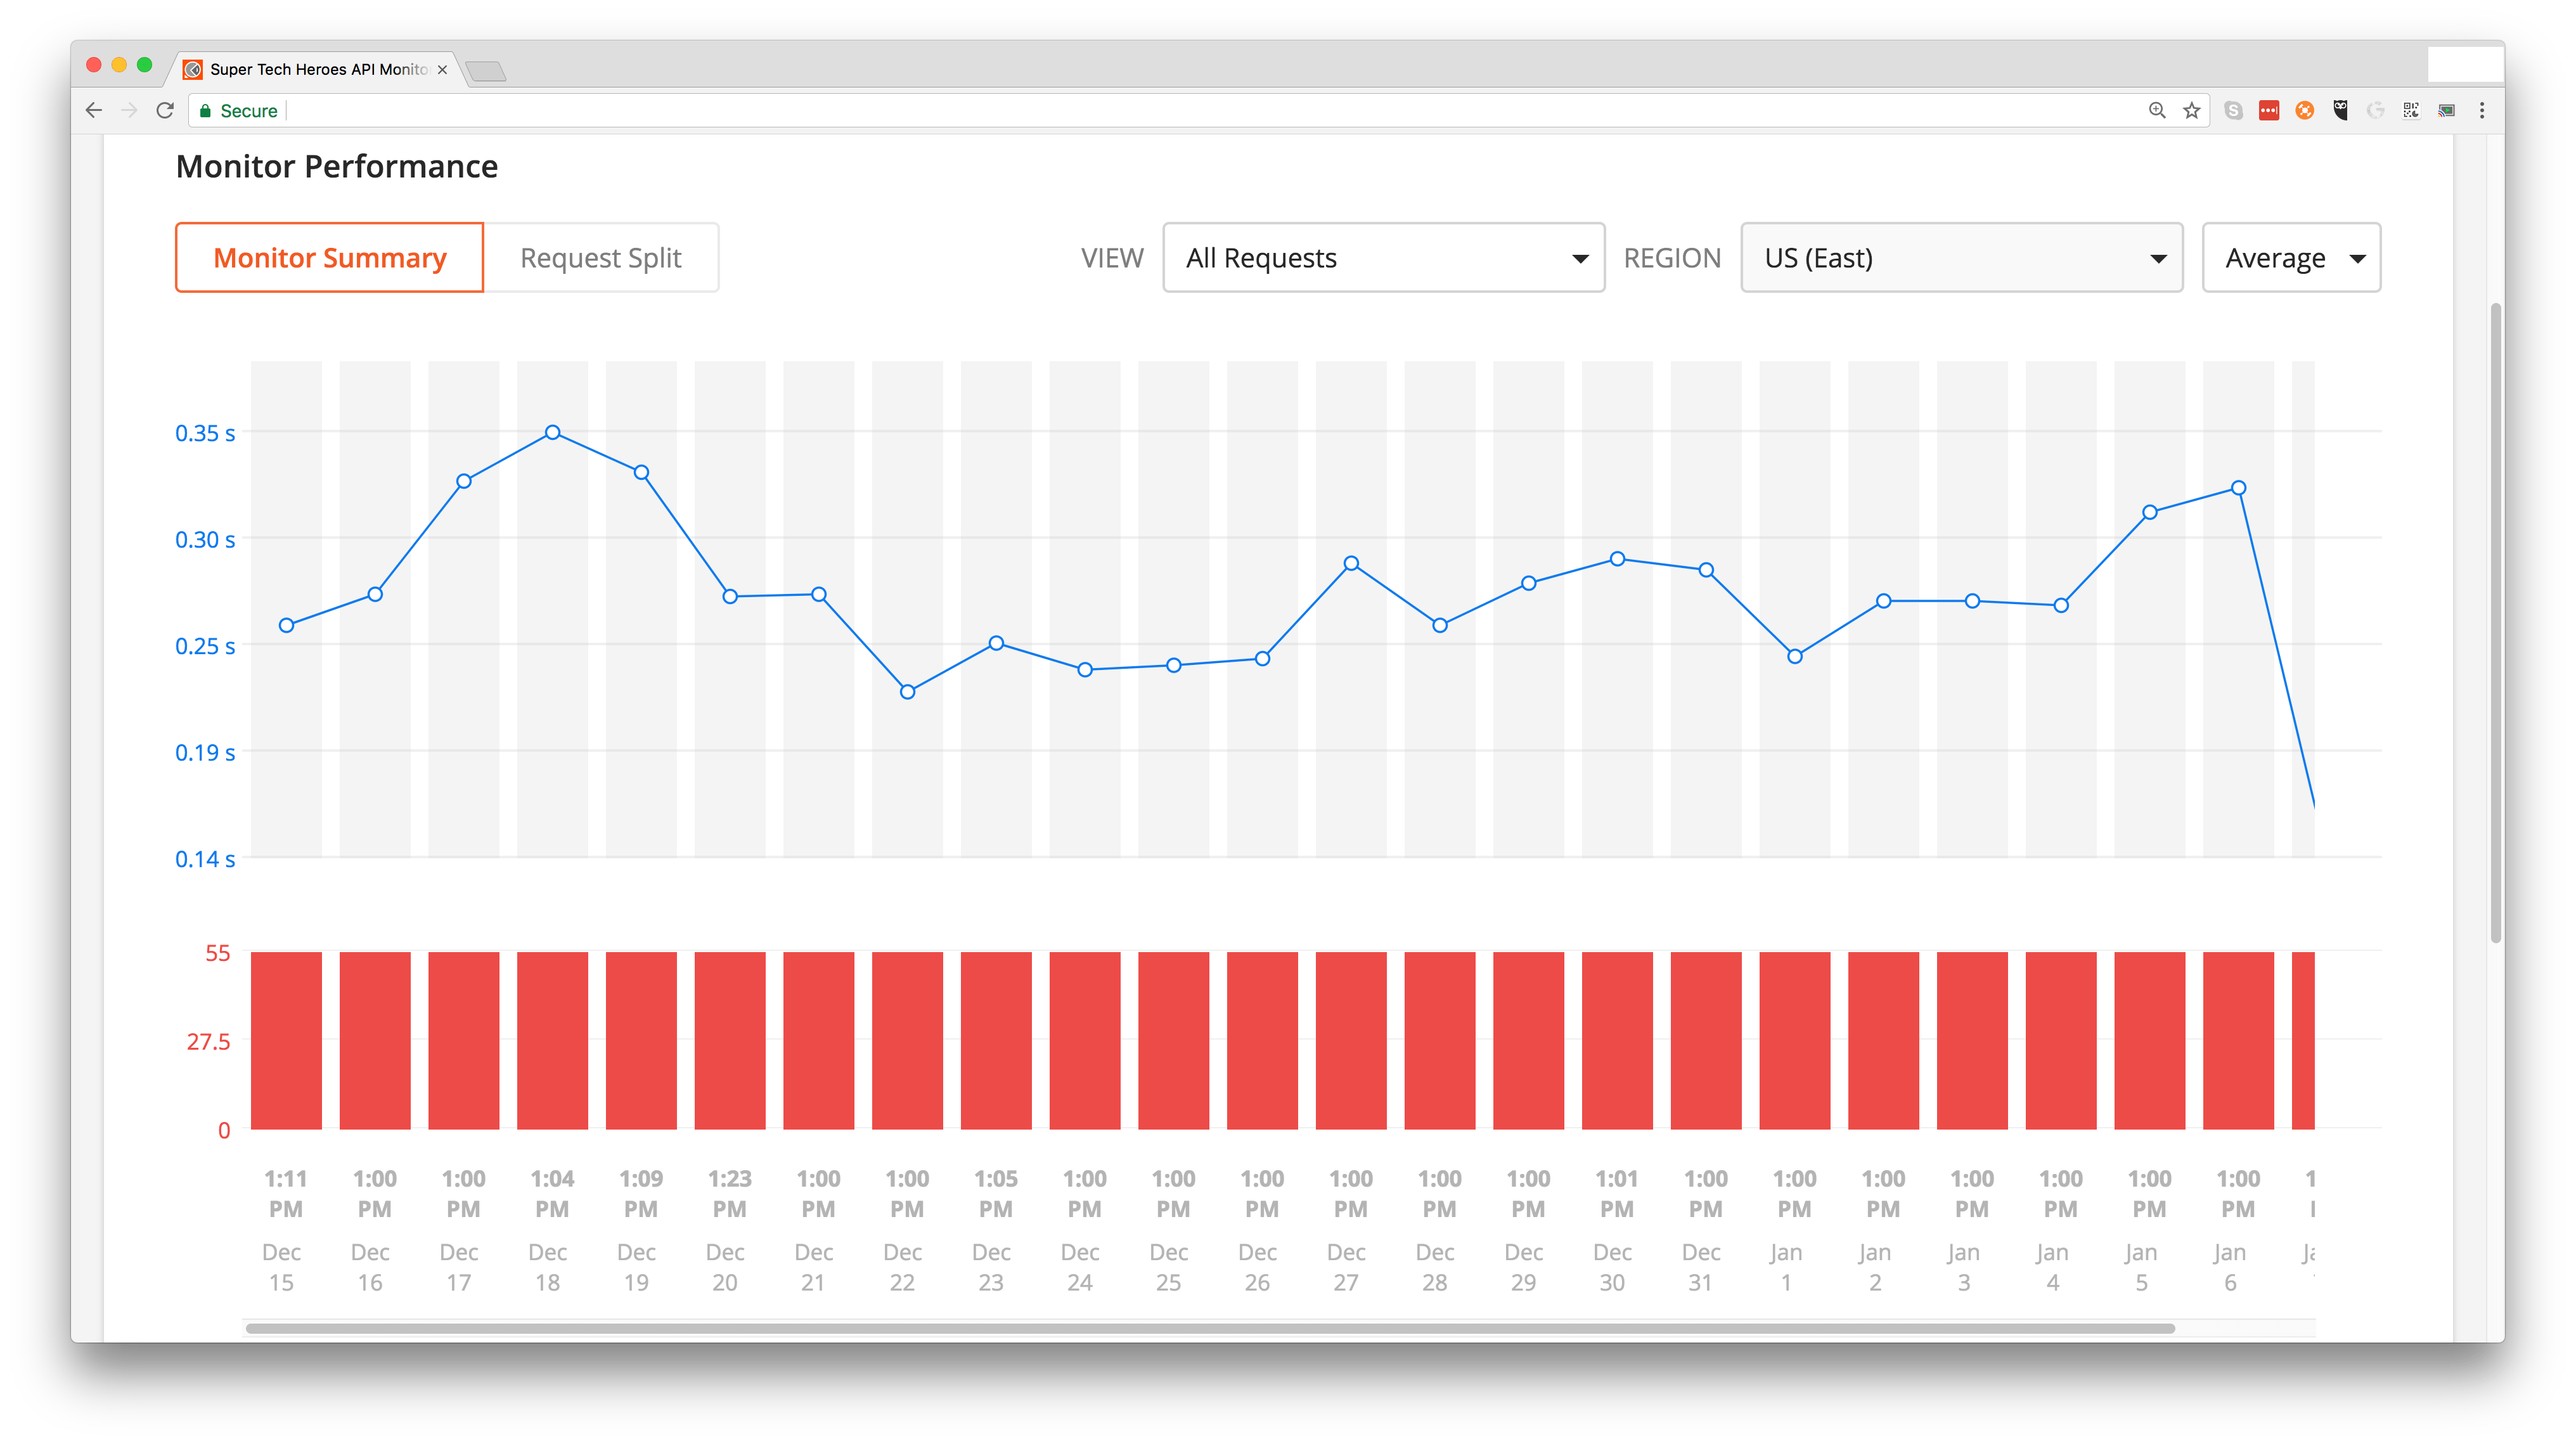Click the QR code extension icon
The height and width of the screenshot is (1444, 2576).
tap(2411, 111)
